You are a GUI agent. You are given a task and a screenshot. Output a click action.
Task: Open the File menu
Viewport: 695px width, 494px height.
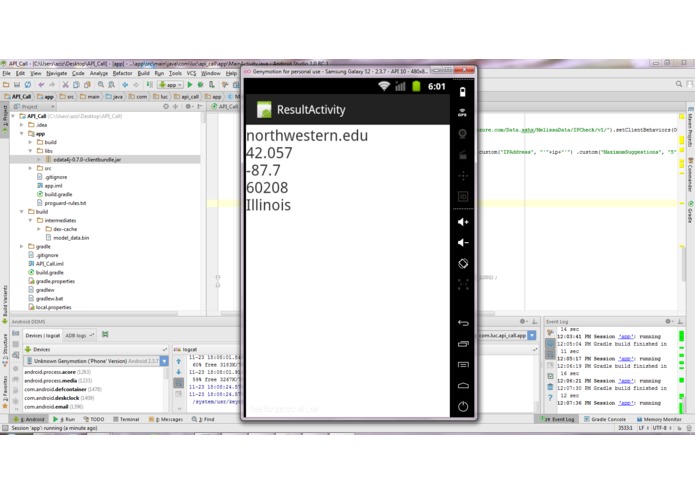click(6, 73)
